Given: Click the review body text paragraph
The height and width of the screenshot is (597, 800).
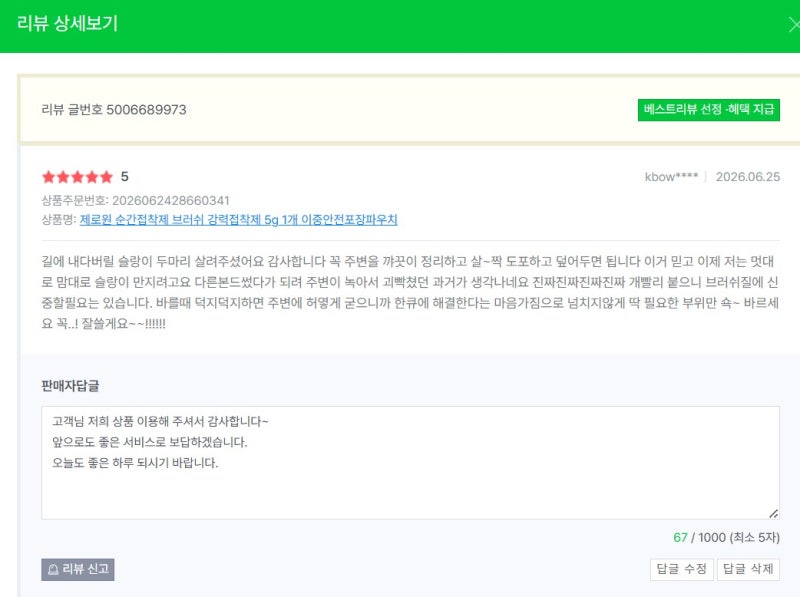Looking at the screenshot, I should 410,292.
